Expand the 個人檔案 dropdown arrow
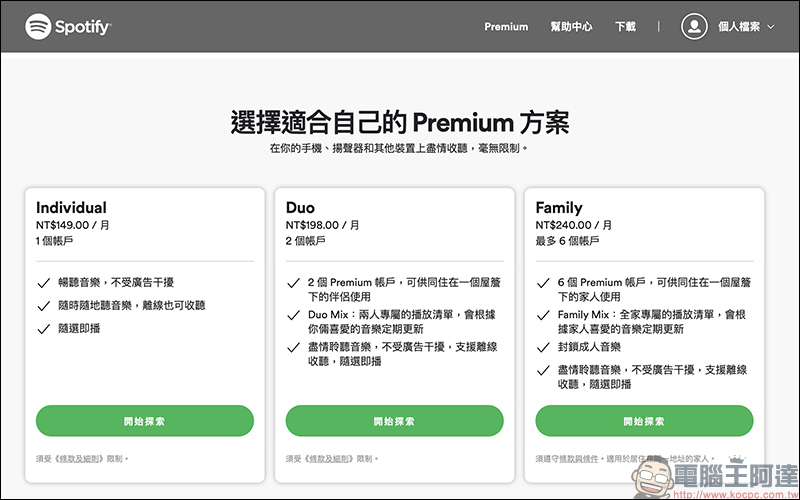 click(x=771, y=27)
